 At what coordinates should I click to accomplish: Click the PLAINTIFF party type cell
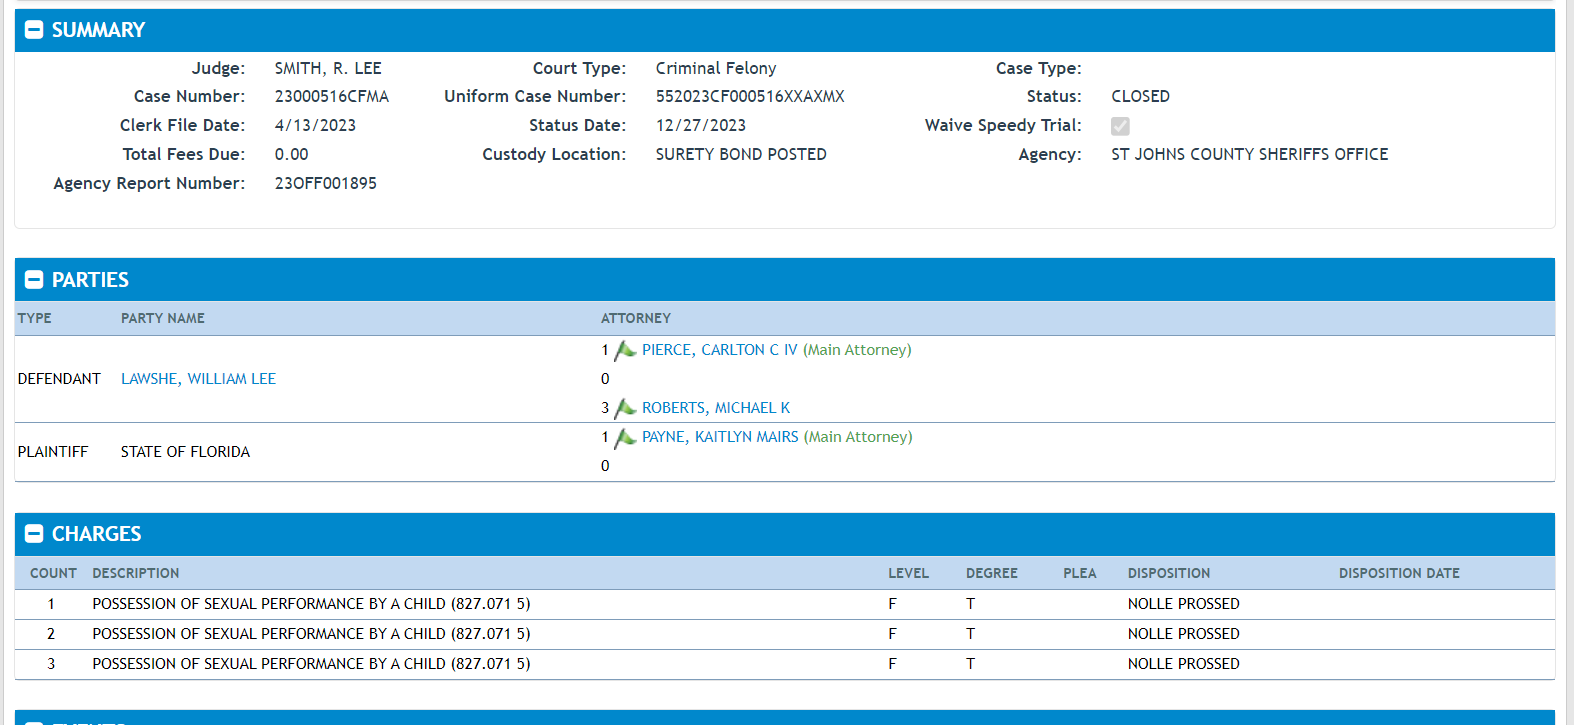tap(53, 452)
